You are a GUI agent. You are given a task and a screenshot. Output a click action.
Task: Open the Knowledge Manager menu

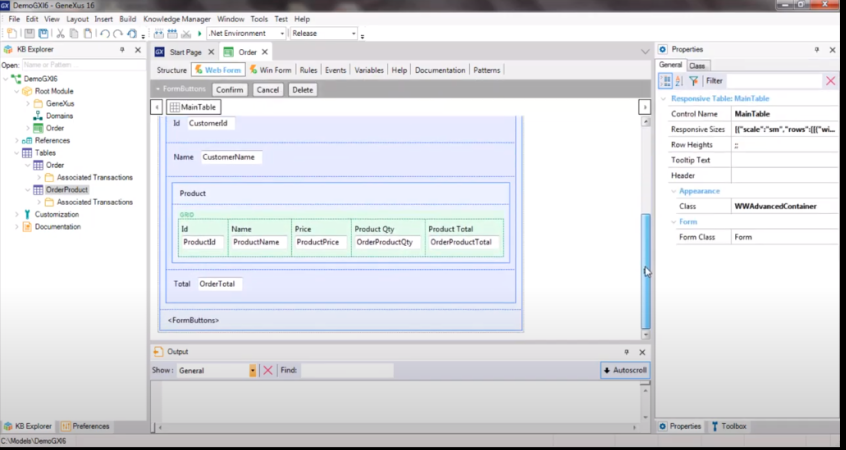pos(177,19)
